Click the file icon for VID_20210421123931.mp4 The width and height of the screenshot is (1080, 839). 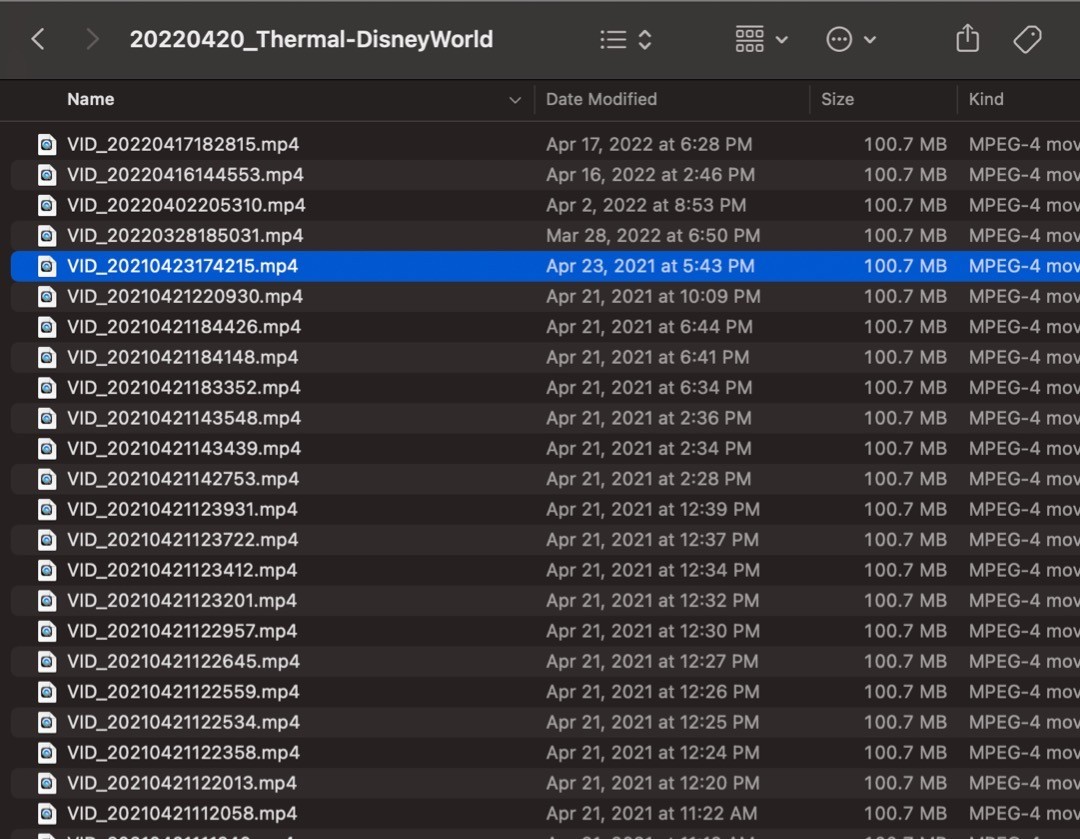47,509
